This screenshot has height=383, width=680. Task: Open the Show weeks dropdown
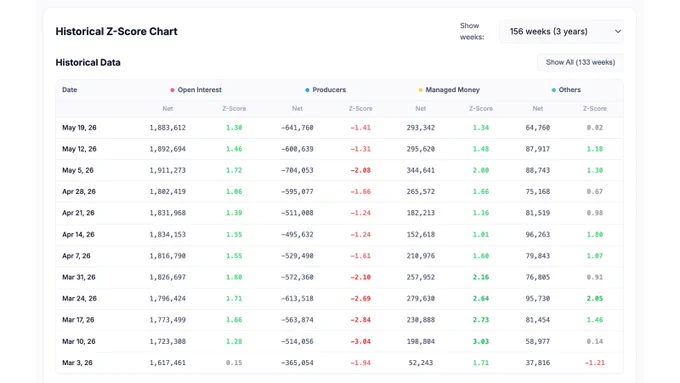(x=561, y=32)
